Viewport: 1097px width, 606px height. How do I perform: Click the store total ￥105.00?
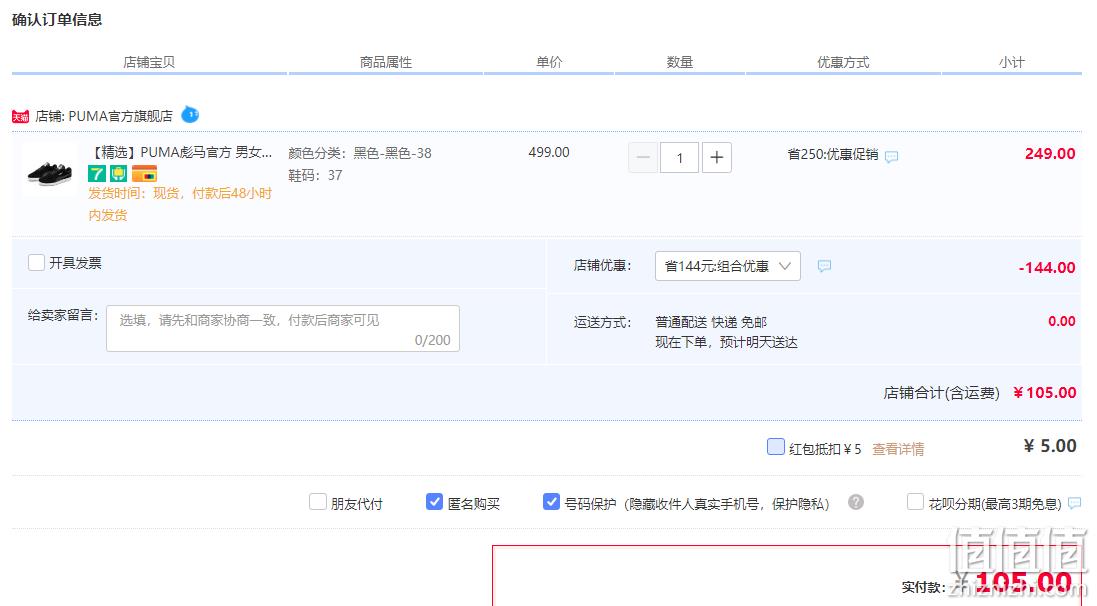pyautogui.click(x=1045, y=393)
